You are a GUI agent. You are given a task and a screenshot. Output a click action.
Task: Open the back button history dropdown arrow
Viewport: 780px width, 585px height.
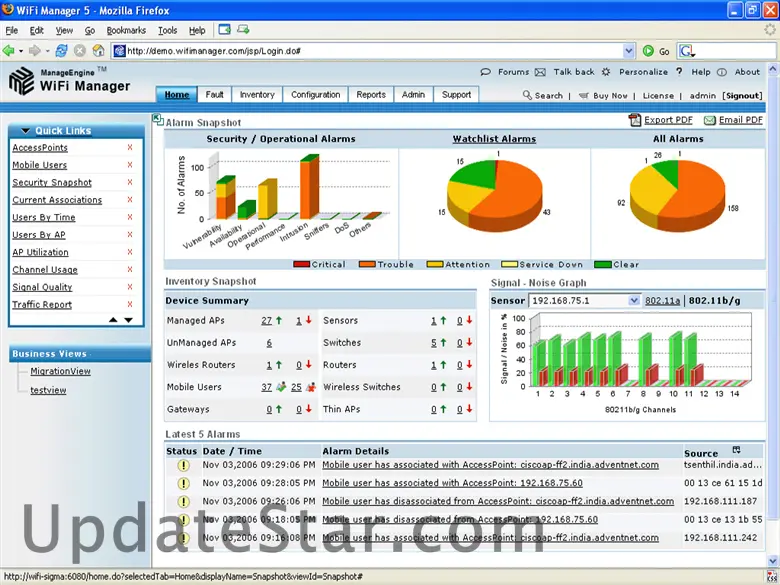pyautogui.click(x=21, y=51)
